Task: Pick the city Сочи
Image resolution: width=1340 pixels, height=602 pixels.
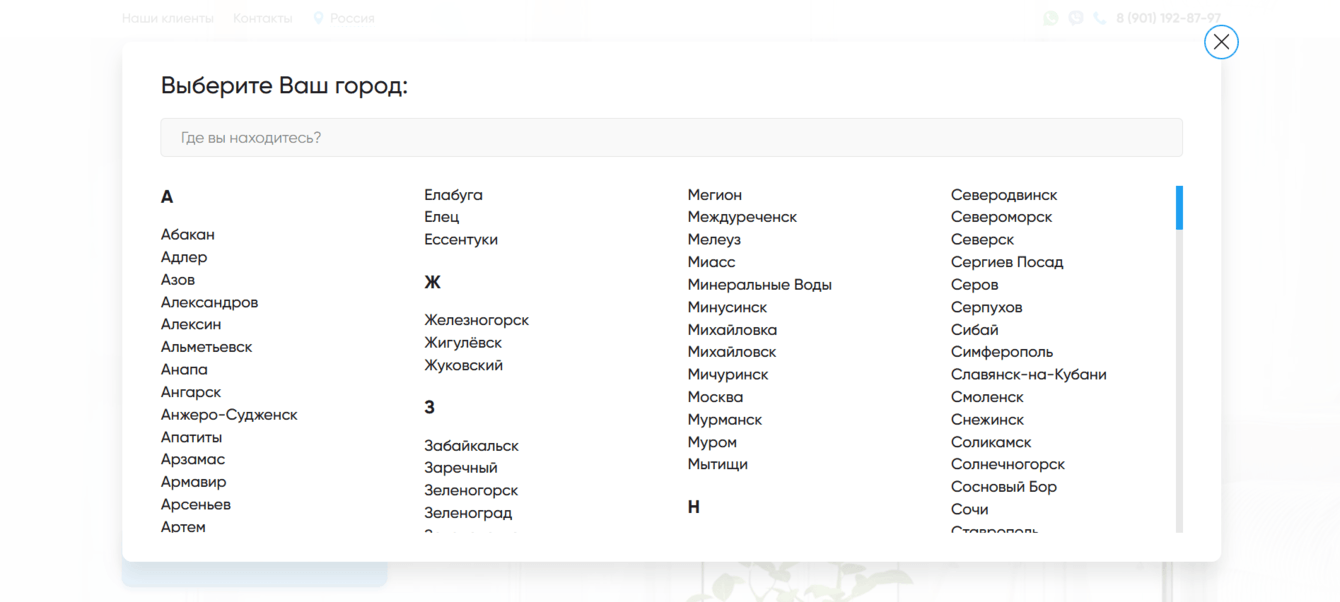Action: 970,510
